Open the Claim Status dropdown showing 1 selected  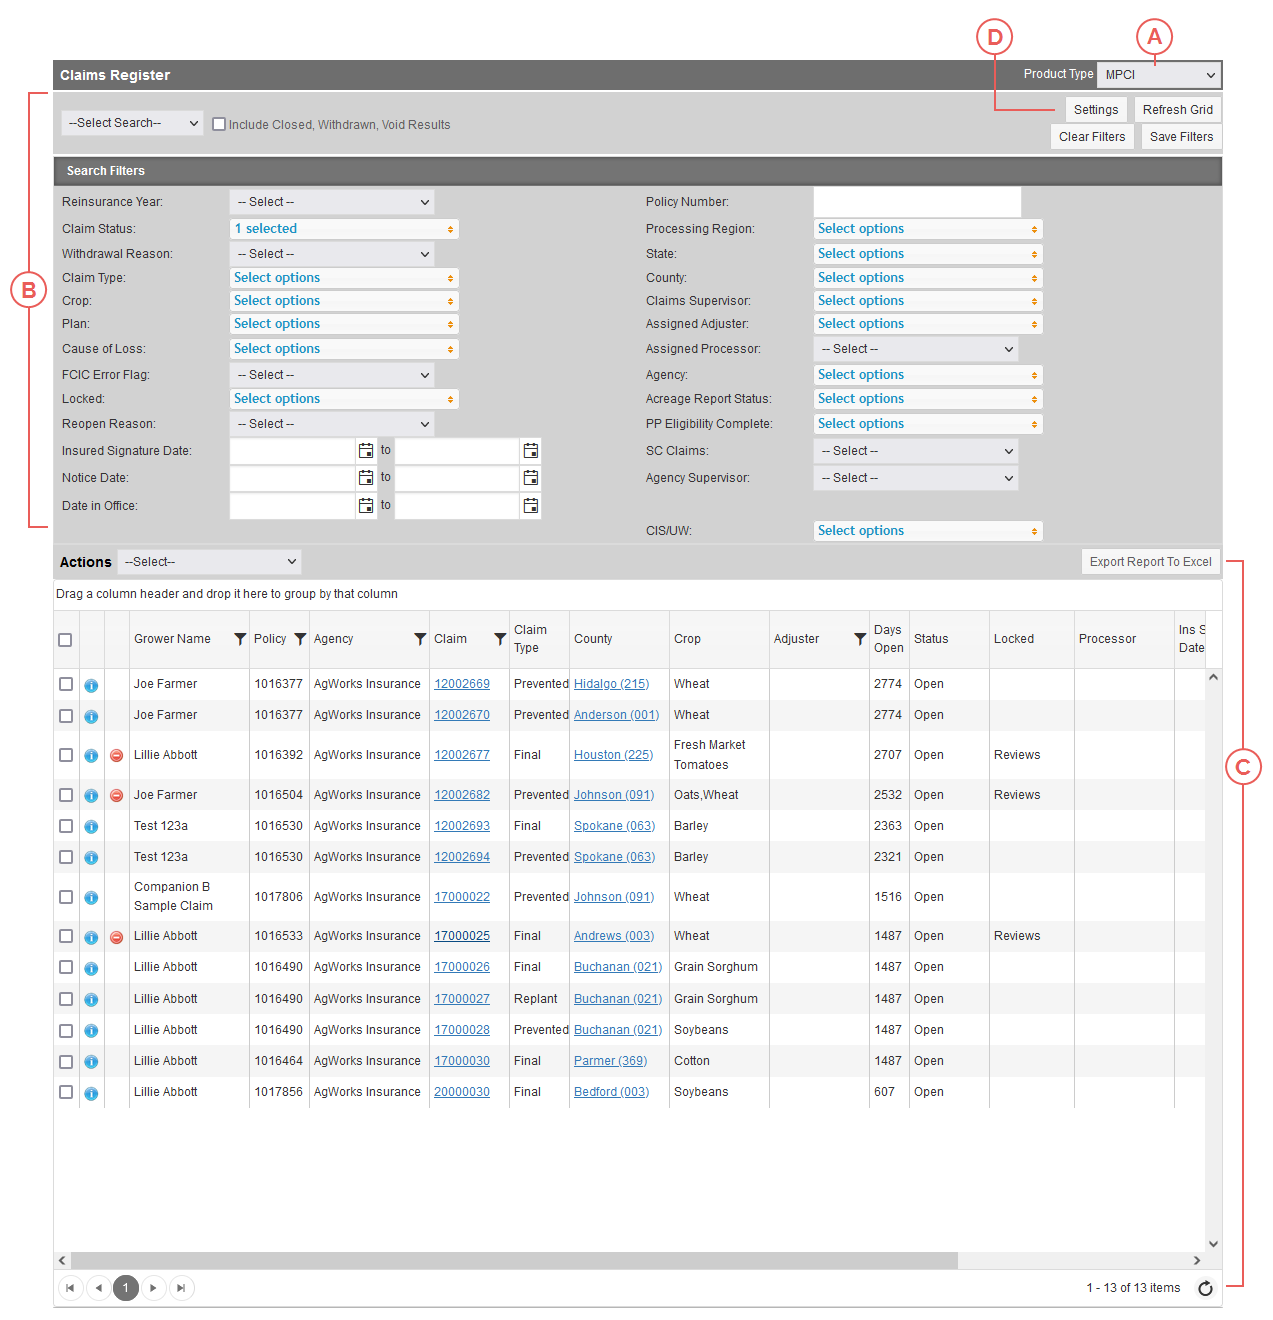click(x=343, y=228)
